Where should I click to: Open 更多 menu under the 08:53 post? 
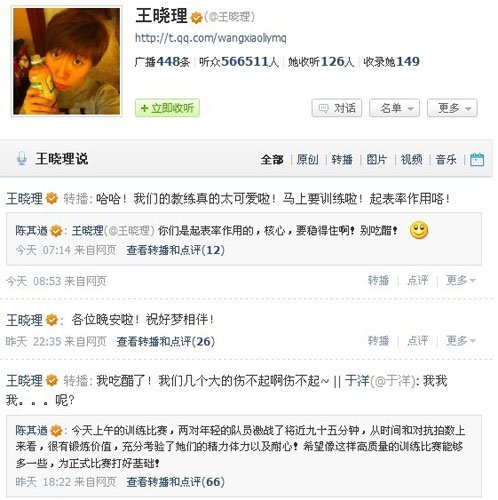pyautogui.click(x=461, y=280)
